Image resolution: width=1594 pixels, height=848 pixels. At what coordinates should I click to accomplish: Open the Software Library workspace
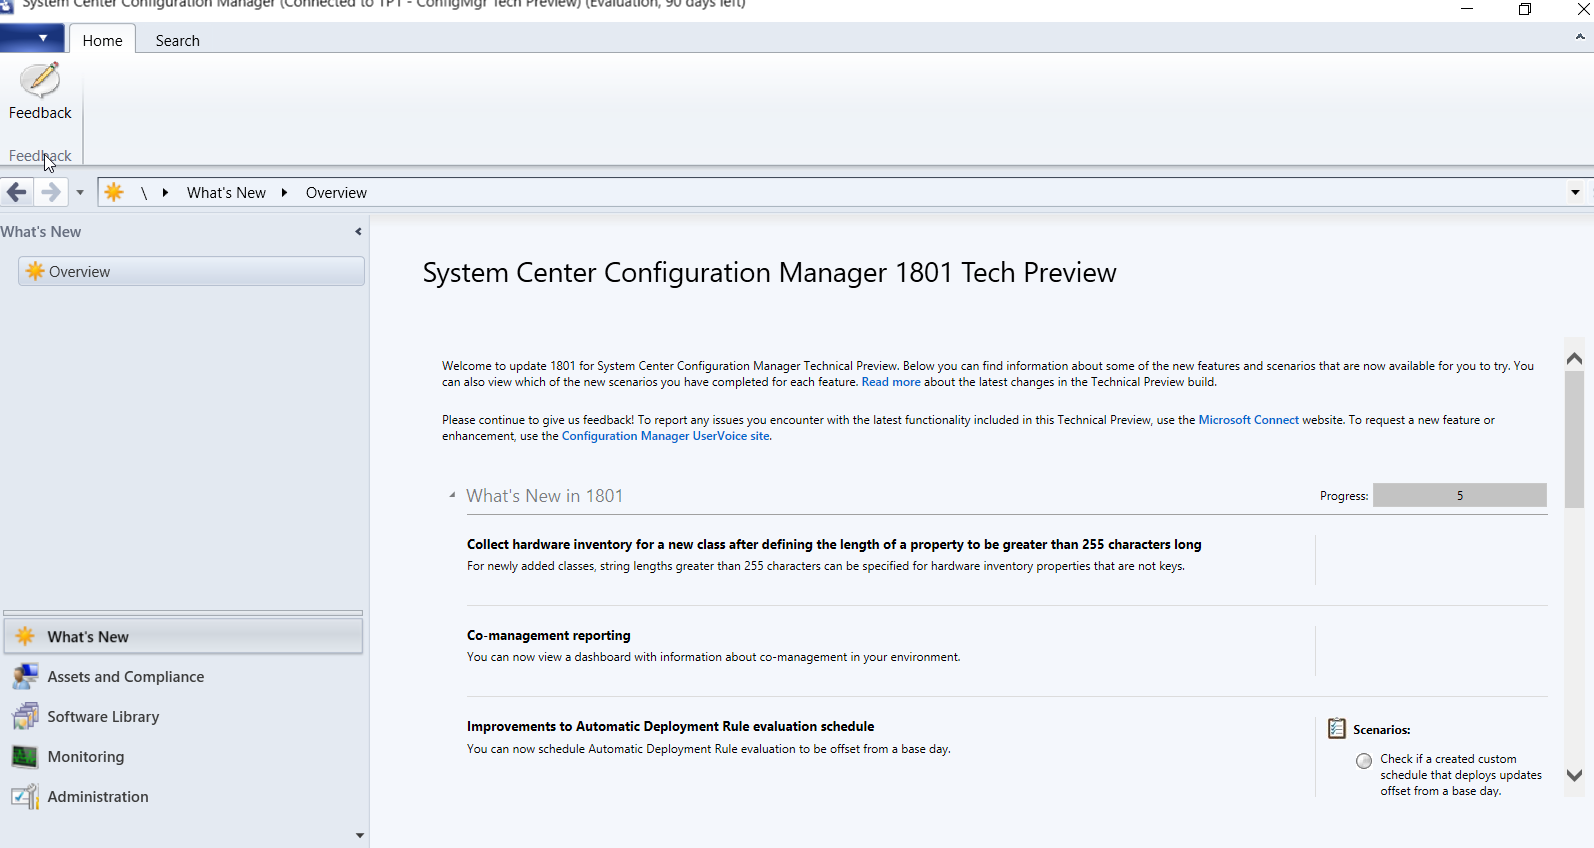click(183, 716)
